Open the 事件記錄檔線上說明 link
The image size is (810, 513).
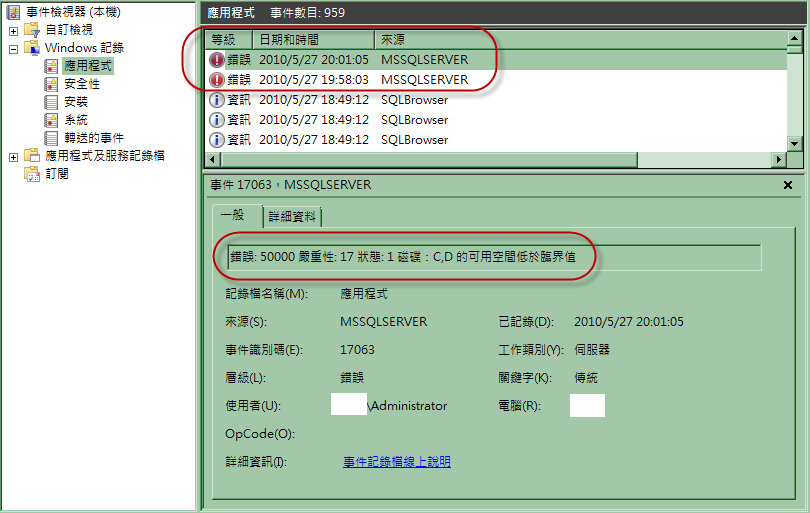[x=397, y=462]
